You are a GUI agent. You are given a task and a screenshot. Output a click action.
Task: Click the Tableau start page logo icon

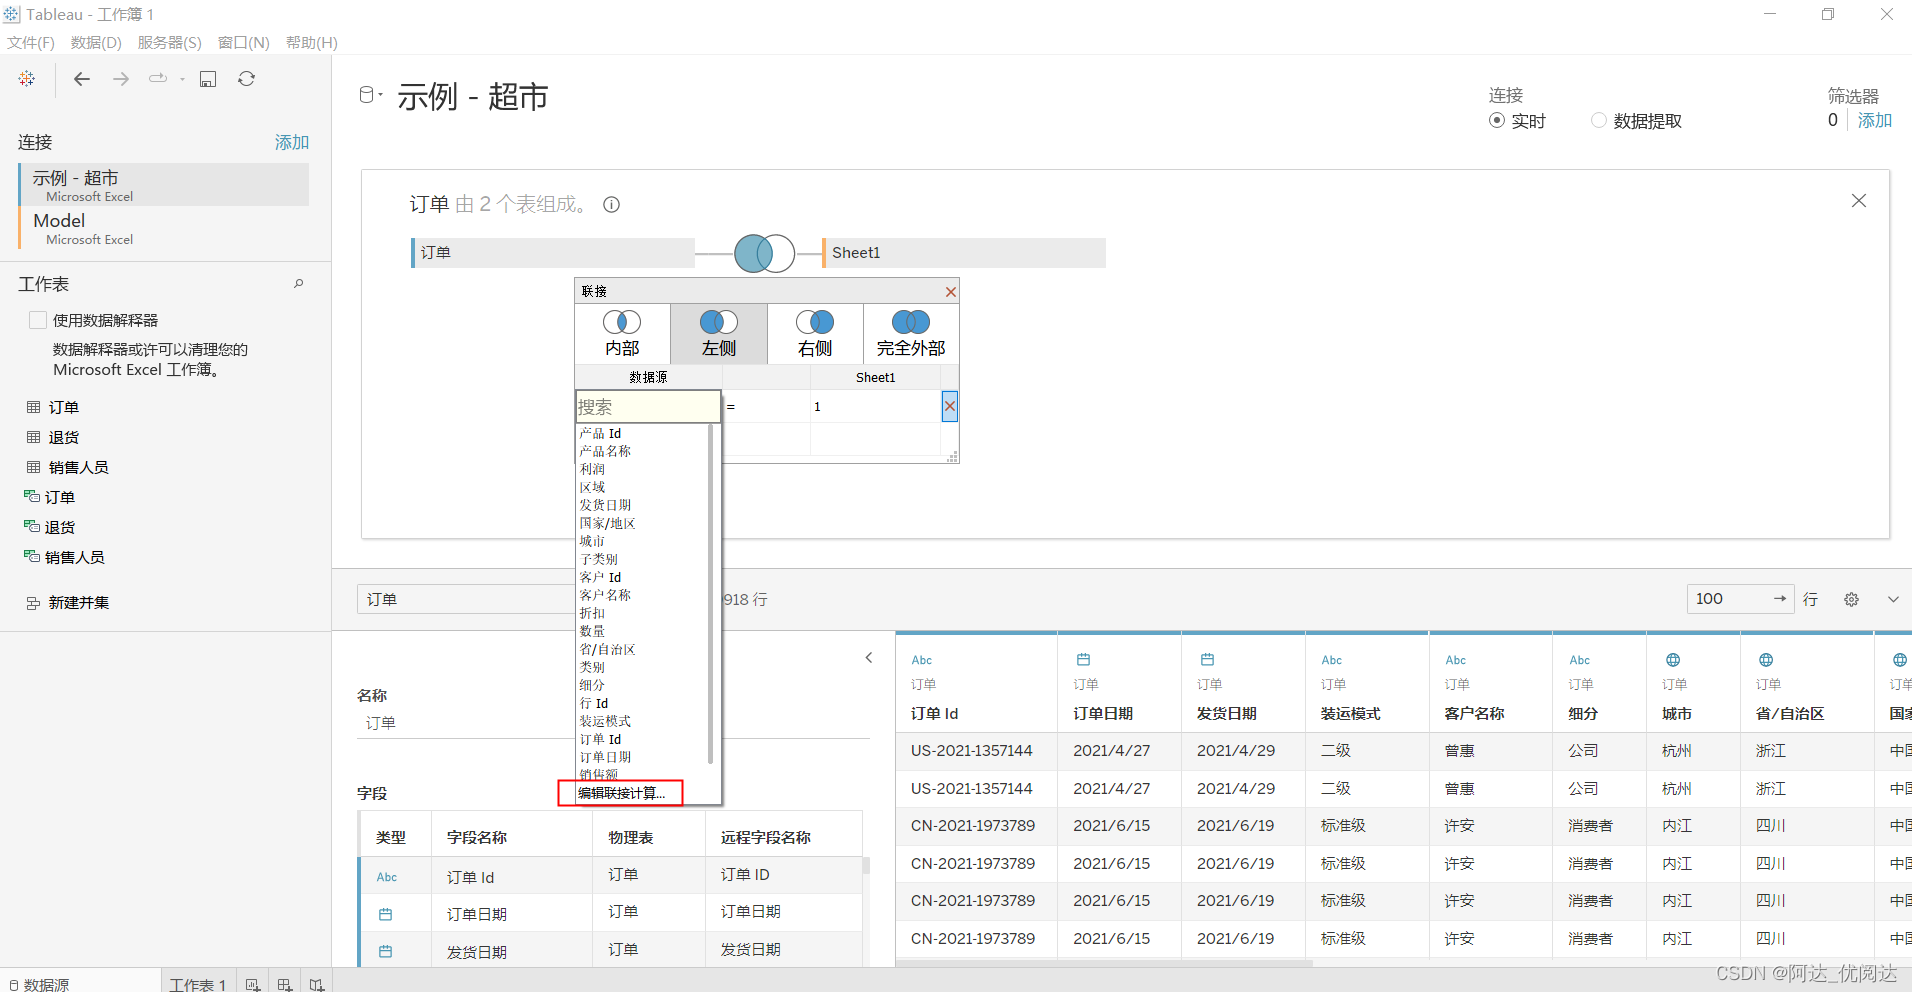tap(27, 78)
